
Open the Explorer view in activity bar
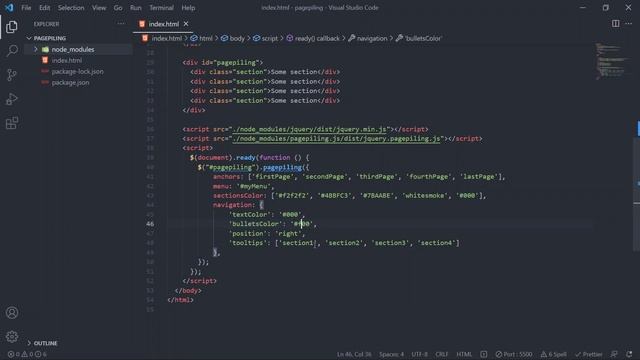pos(12,27)
